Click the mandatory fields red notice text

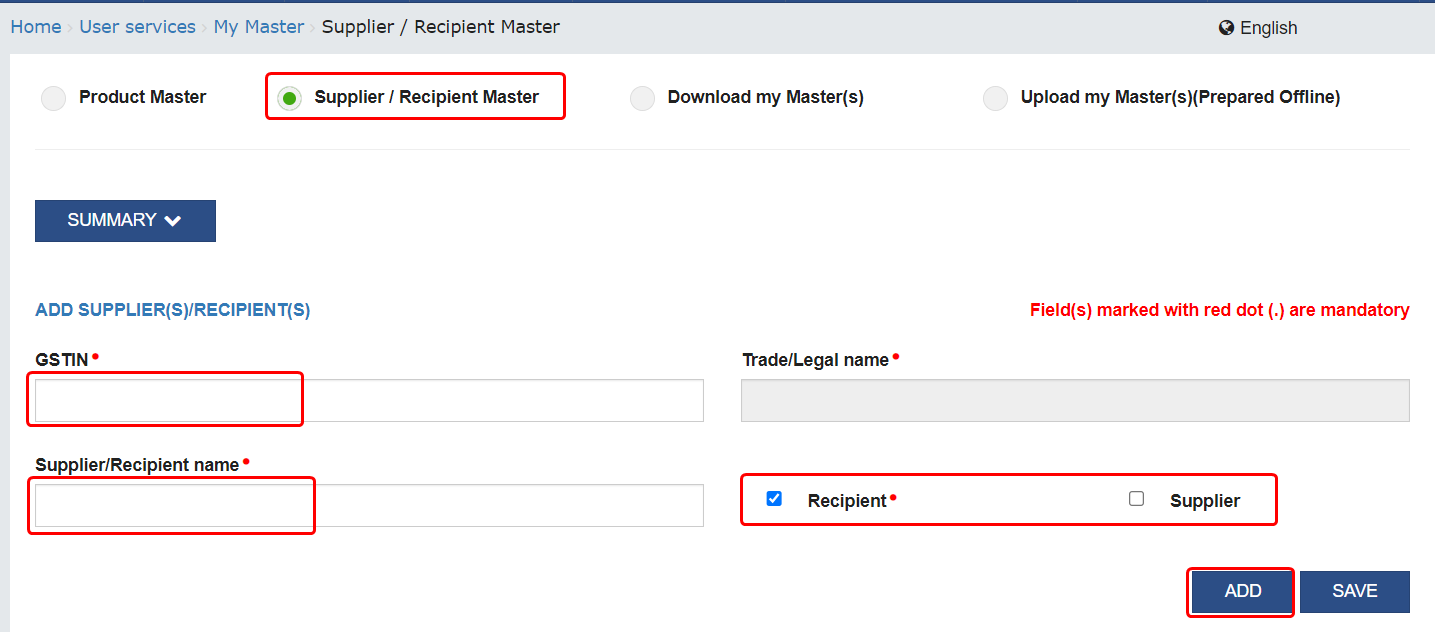click(x=1220, y=311)
